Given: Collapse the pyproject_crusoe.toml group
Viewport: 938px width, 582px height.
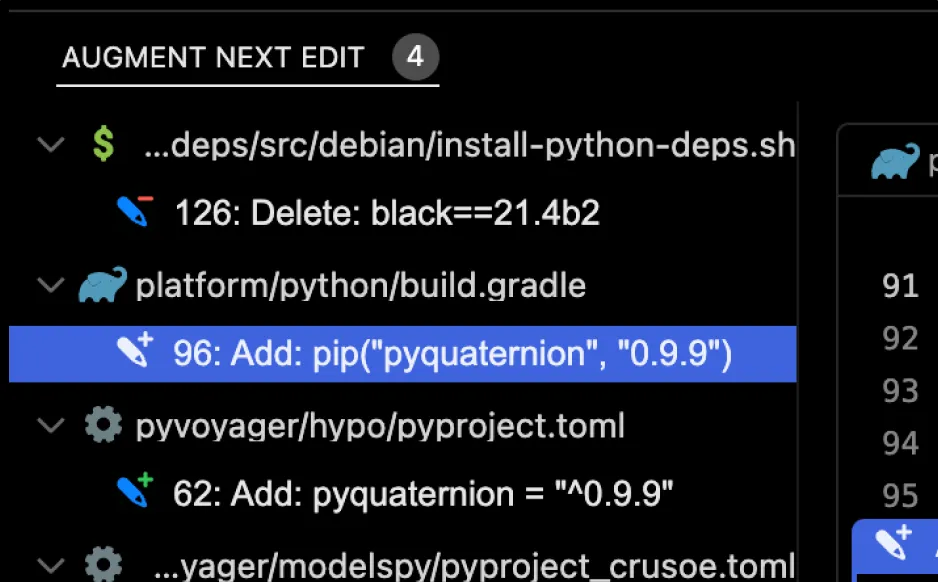Looking at the screenshot, I should click(49, 566).
